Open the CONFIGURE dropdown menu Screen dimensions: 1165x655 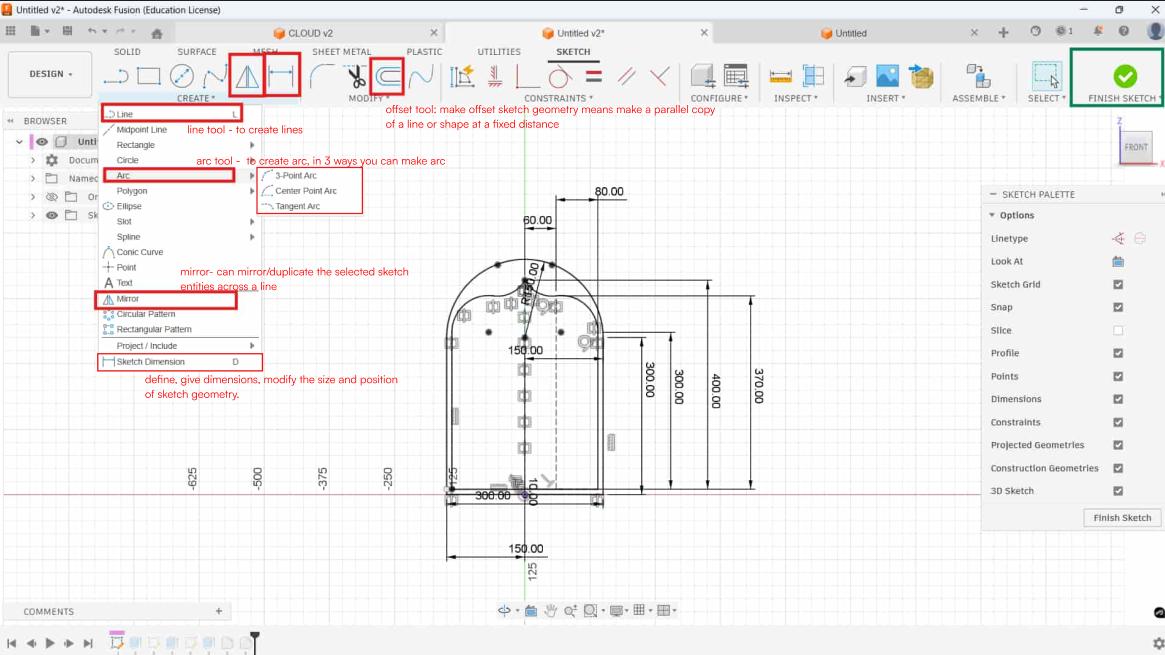click(x=718, y=98)
